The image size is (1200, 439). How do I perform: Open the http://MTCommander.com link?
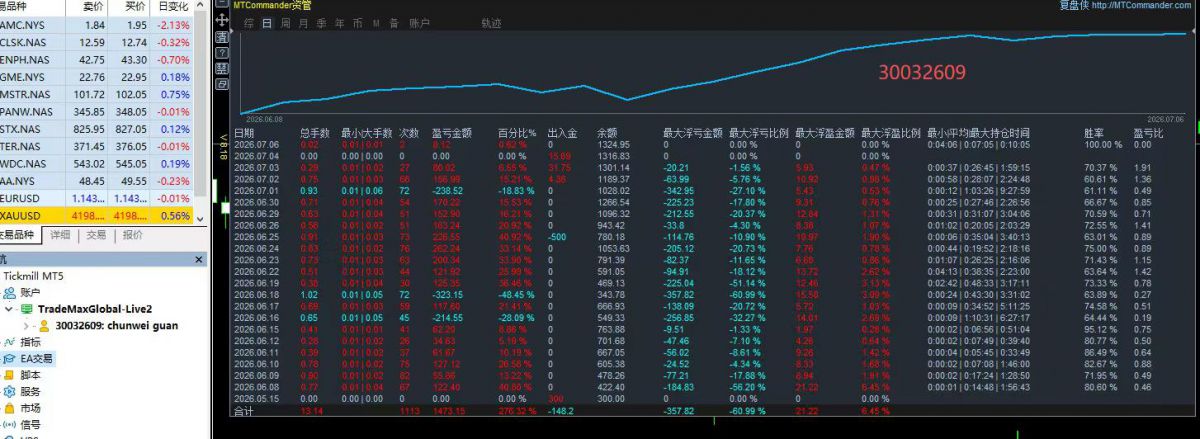(x=1143, y=6)
